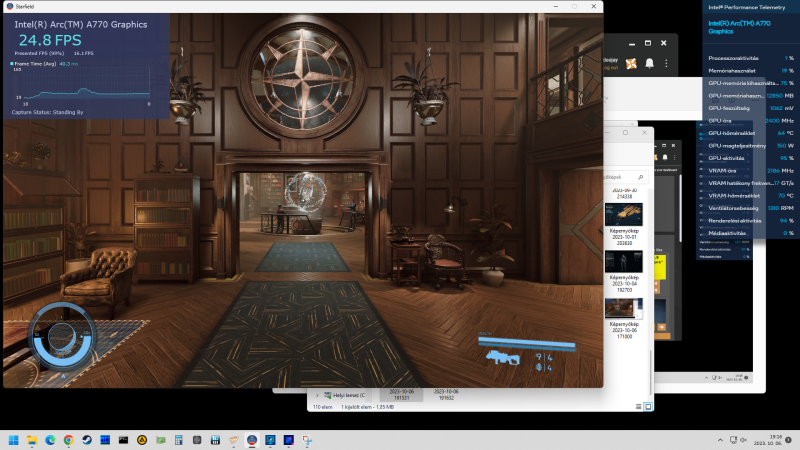Click the Frame Time (Avg) graph in overlay
Image resolution: width=800 pixels, height=450 pixels.
86,84
